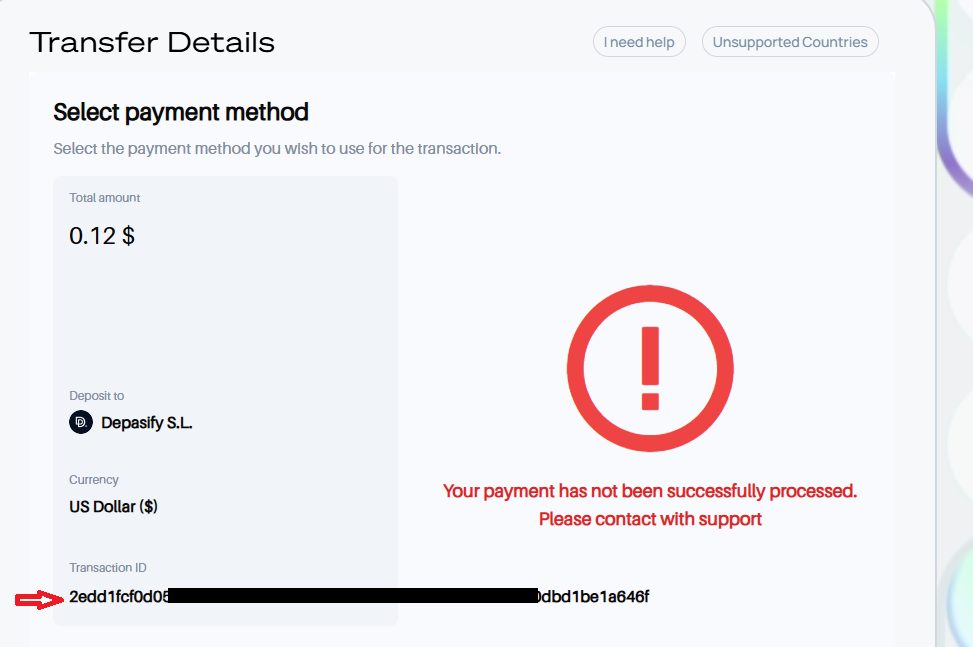Select the "Transfer Details" page heading
This screenshot has width=973, height=647.
152,42
